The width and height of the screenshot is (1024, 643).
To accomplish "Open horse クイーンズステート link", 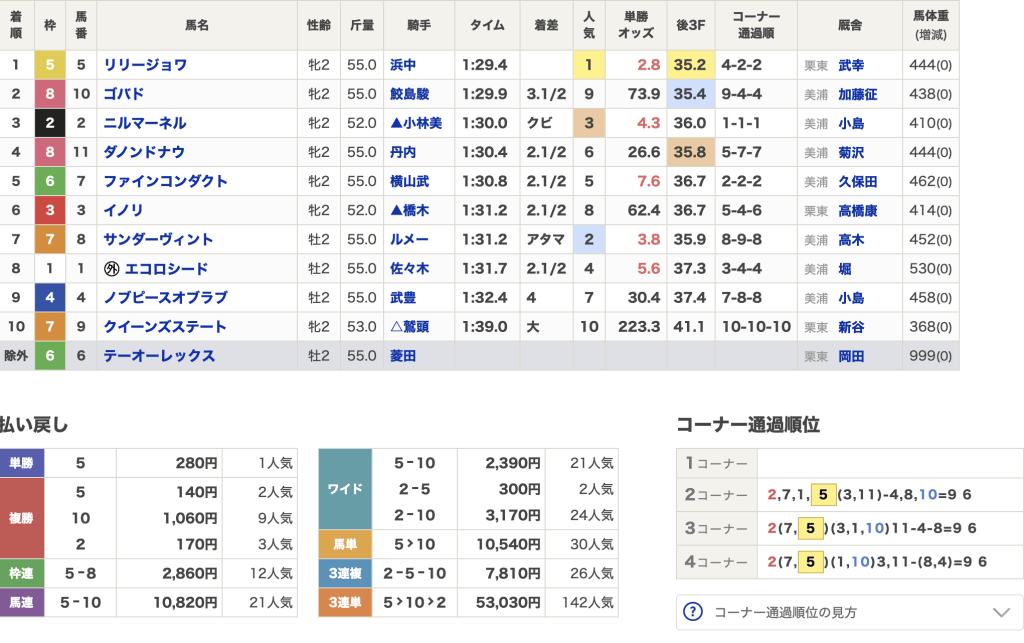I will click(x=165, y=326).
